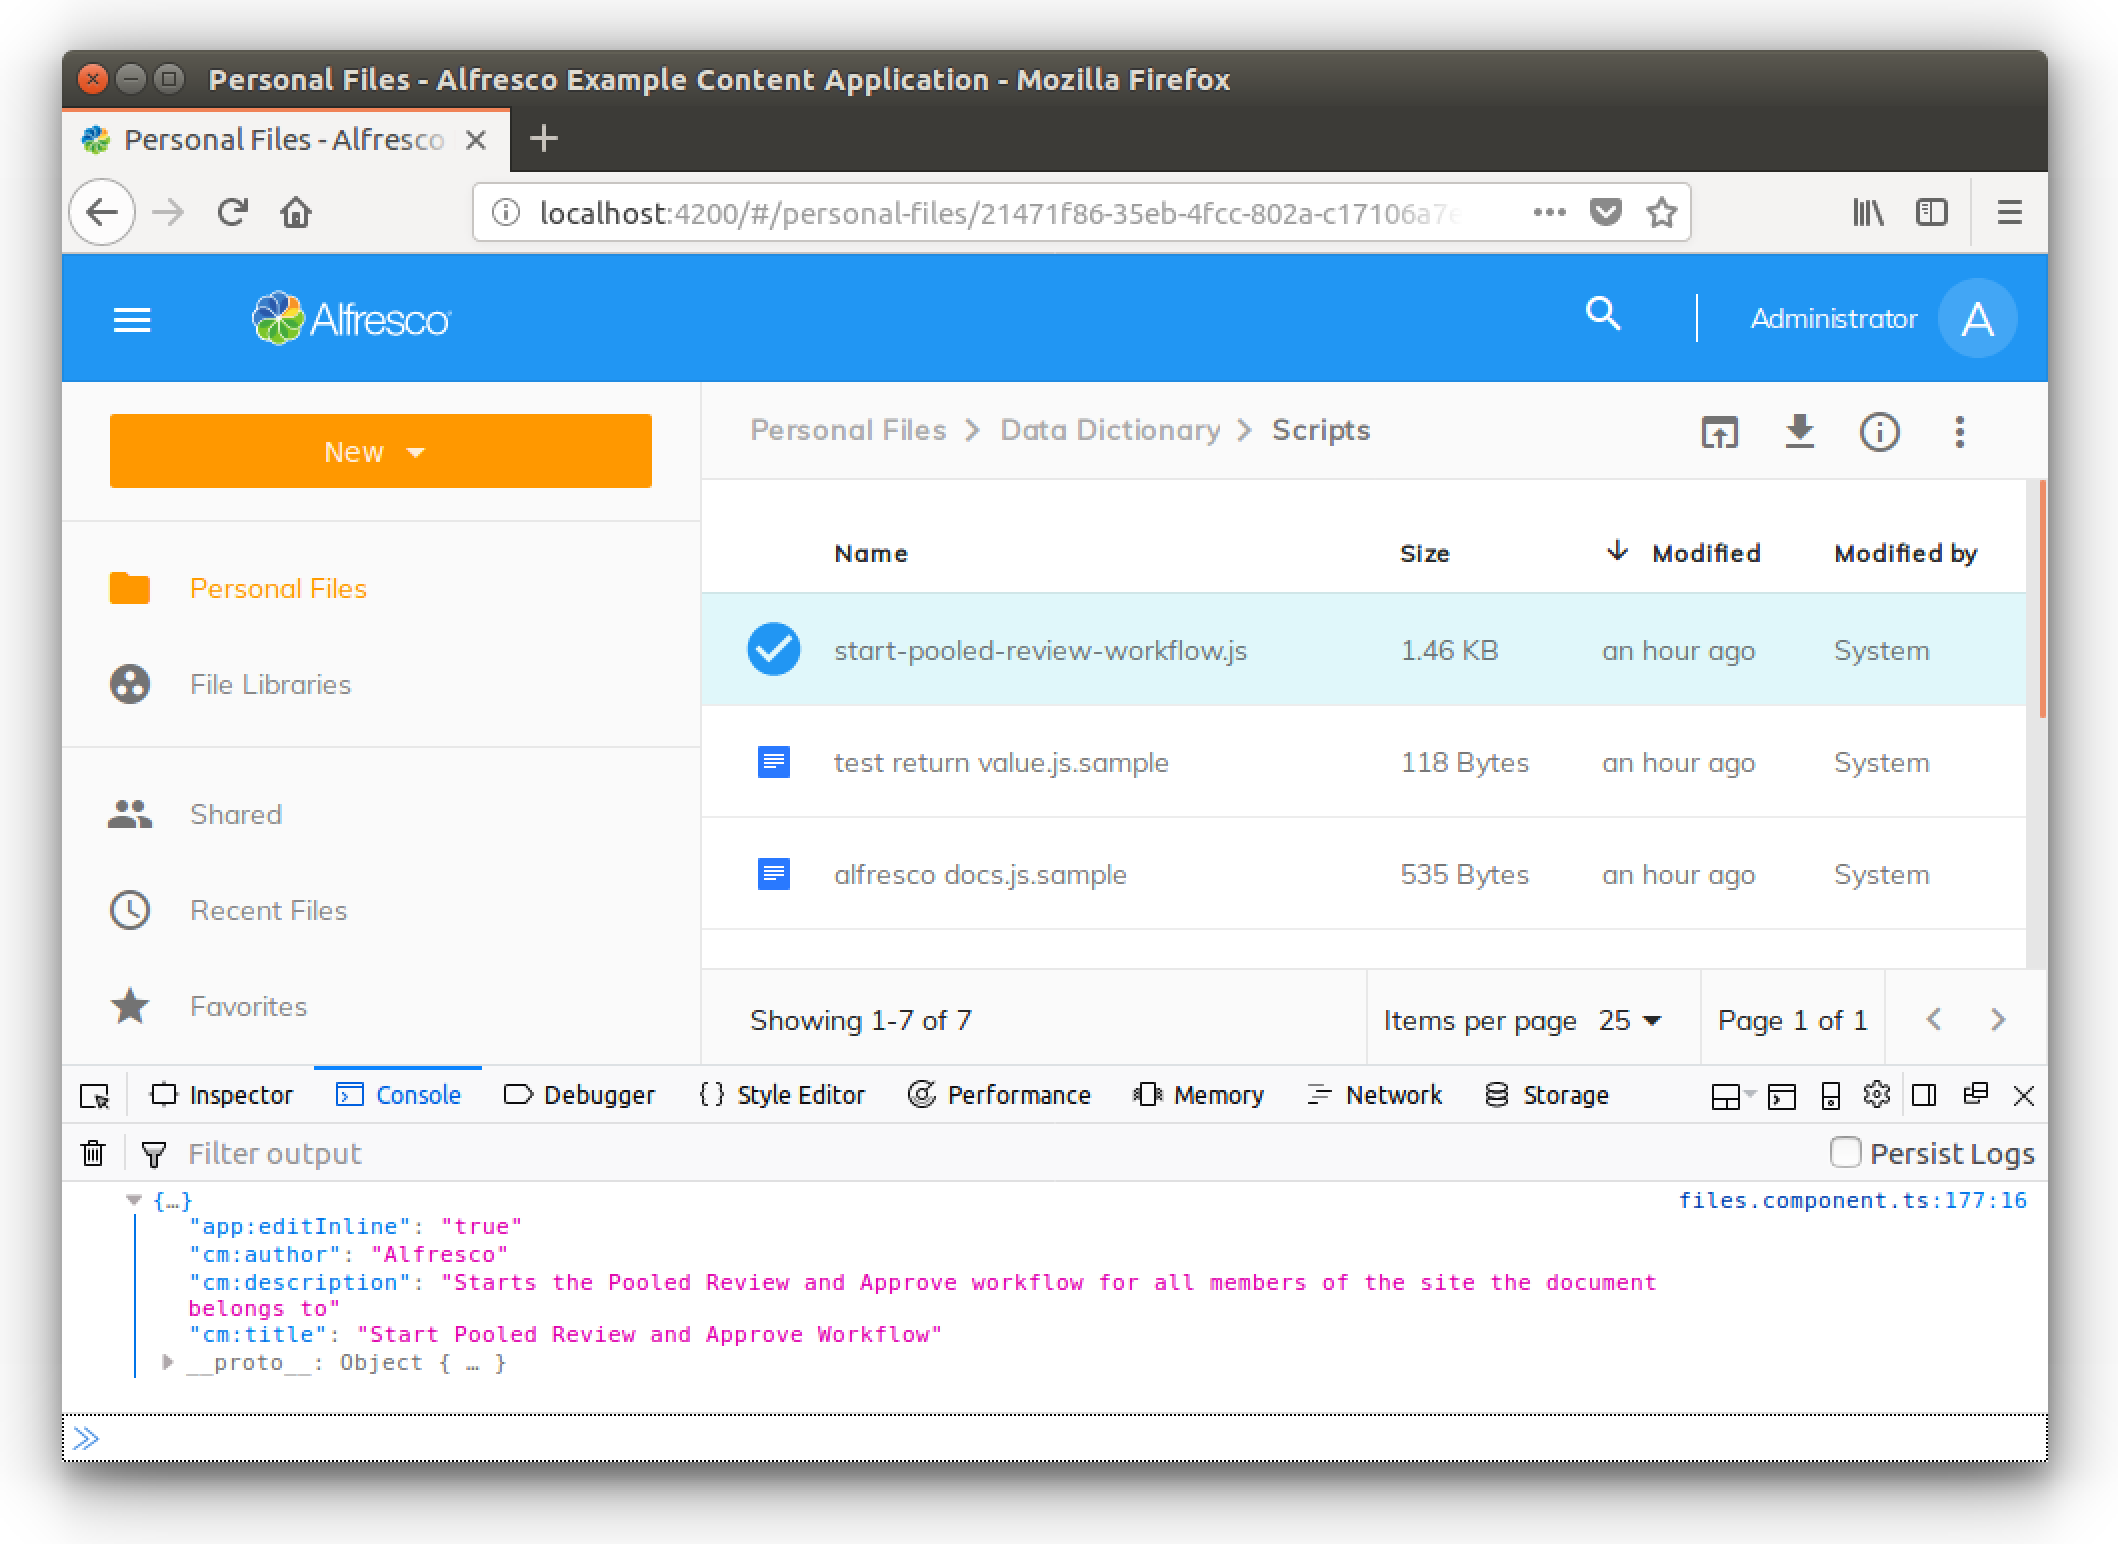The width and height of the screenshot is (2118, 1544).
Task: Deselect start-pooled-review-workflow.js checkmark
Action: tap(773, 649)
